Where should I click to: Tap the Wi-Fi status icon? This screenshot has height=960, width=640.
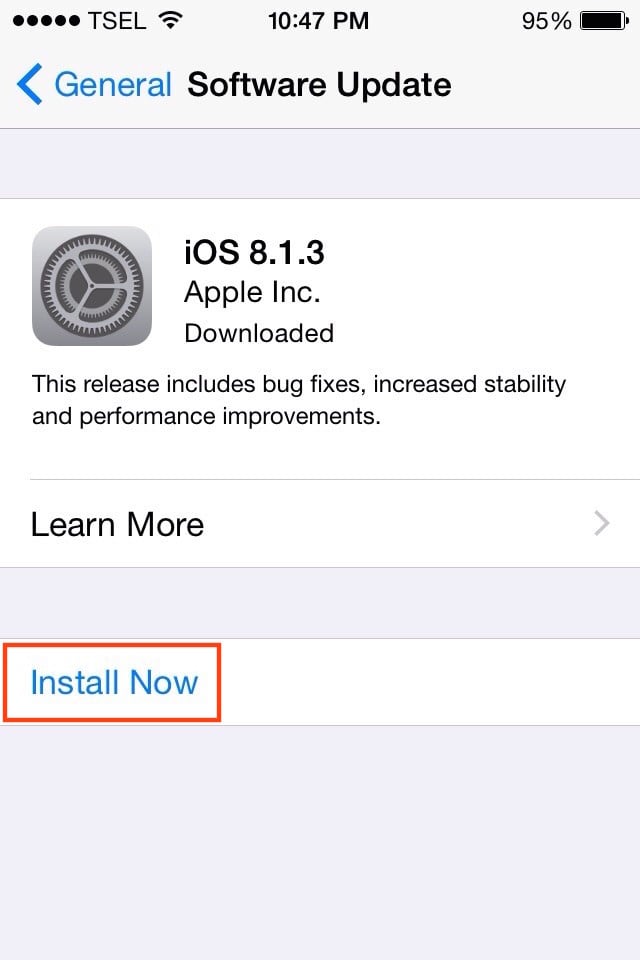(x=171, y=20)
